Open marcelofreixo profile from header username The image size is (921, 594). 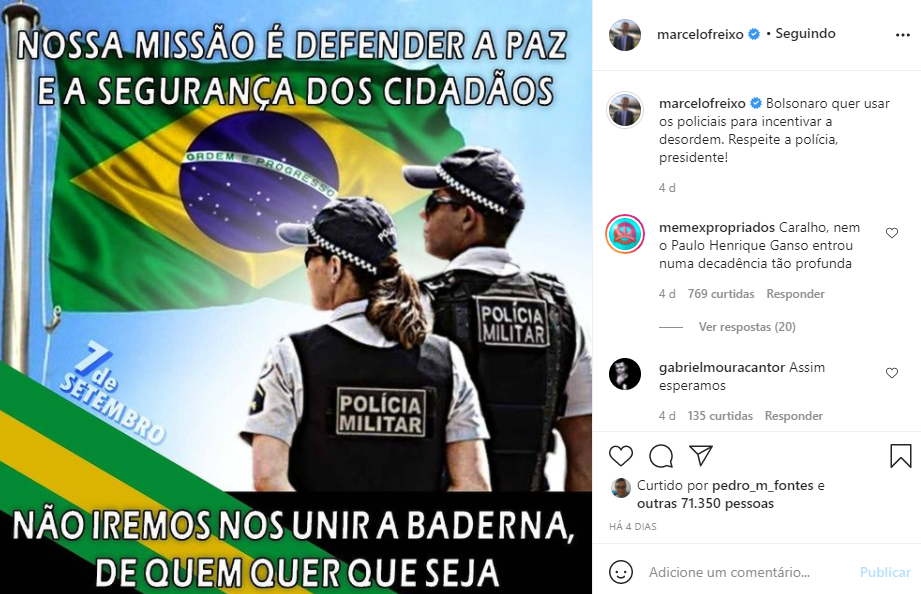700,34
